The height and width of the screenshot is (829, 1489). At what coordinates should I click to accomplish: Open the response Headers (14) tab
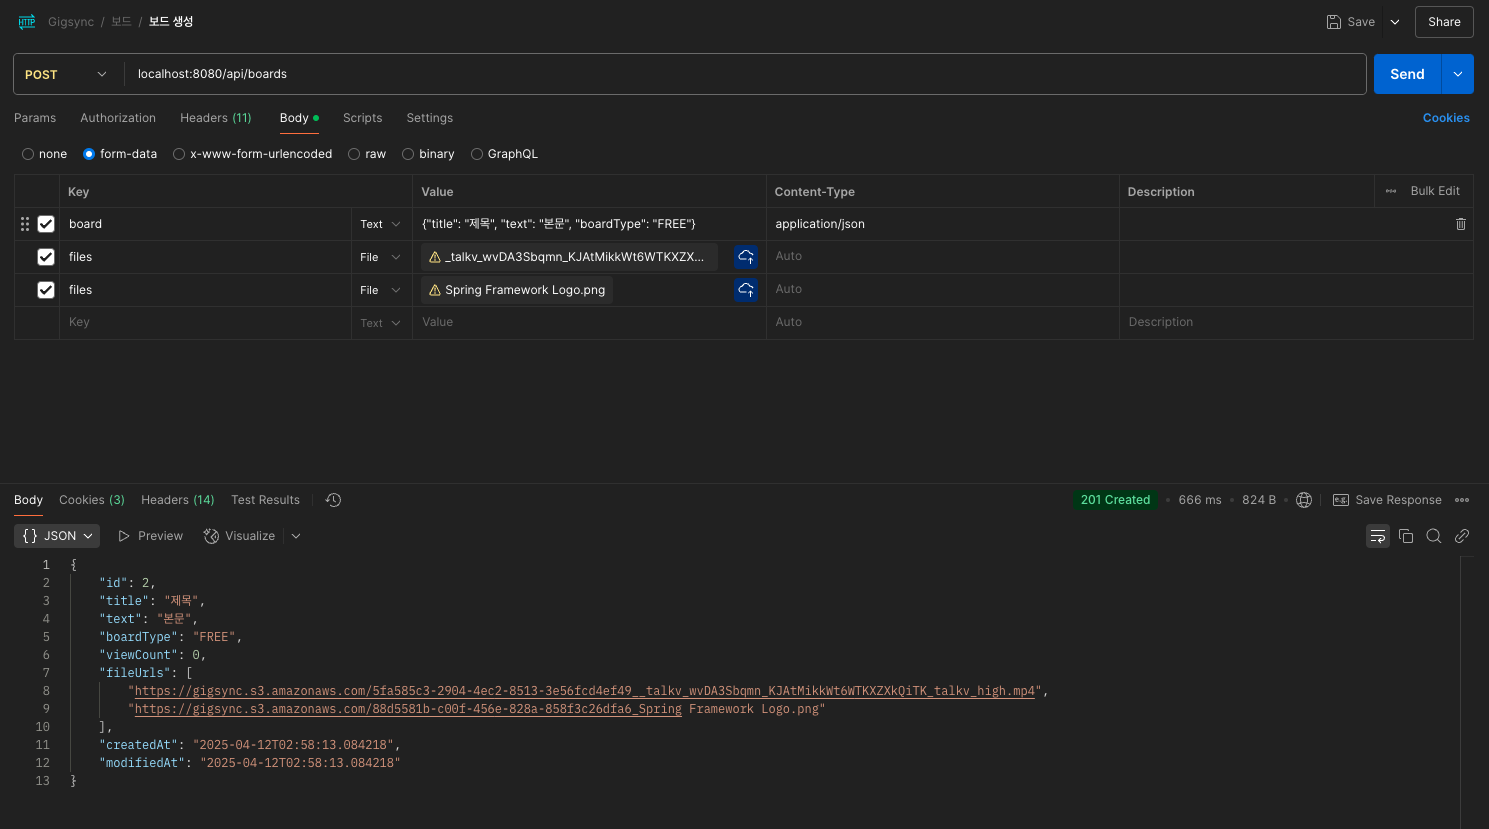tap(178, 500)
